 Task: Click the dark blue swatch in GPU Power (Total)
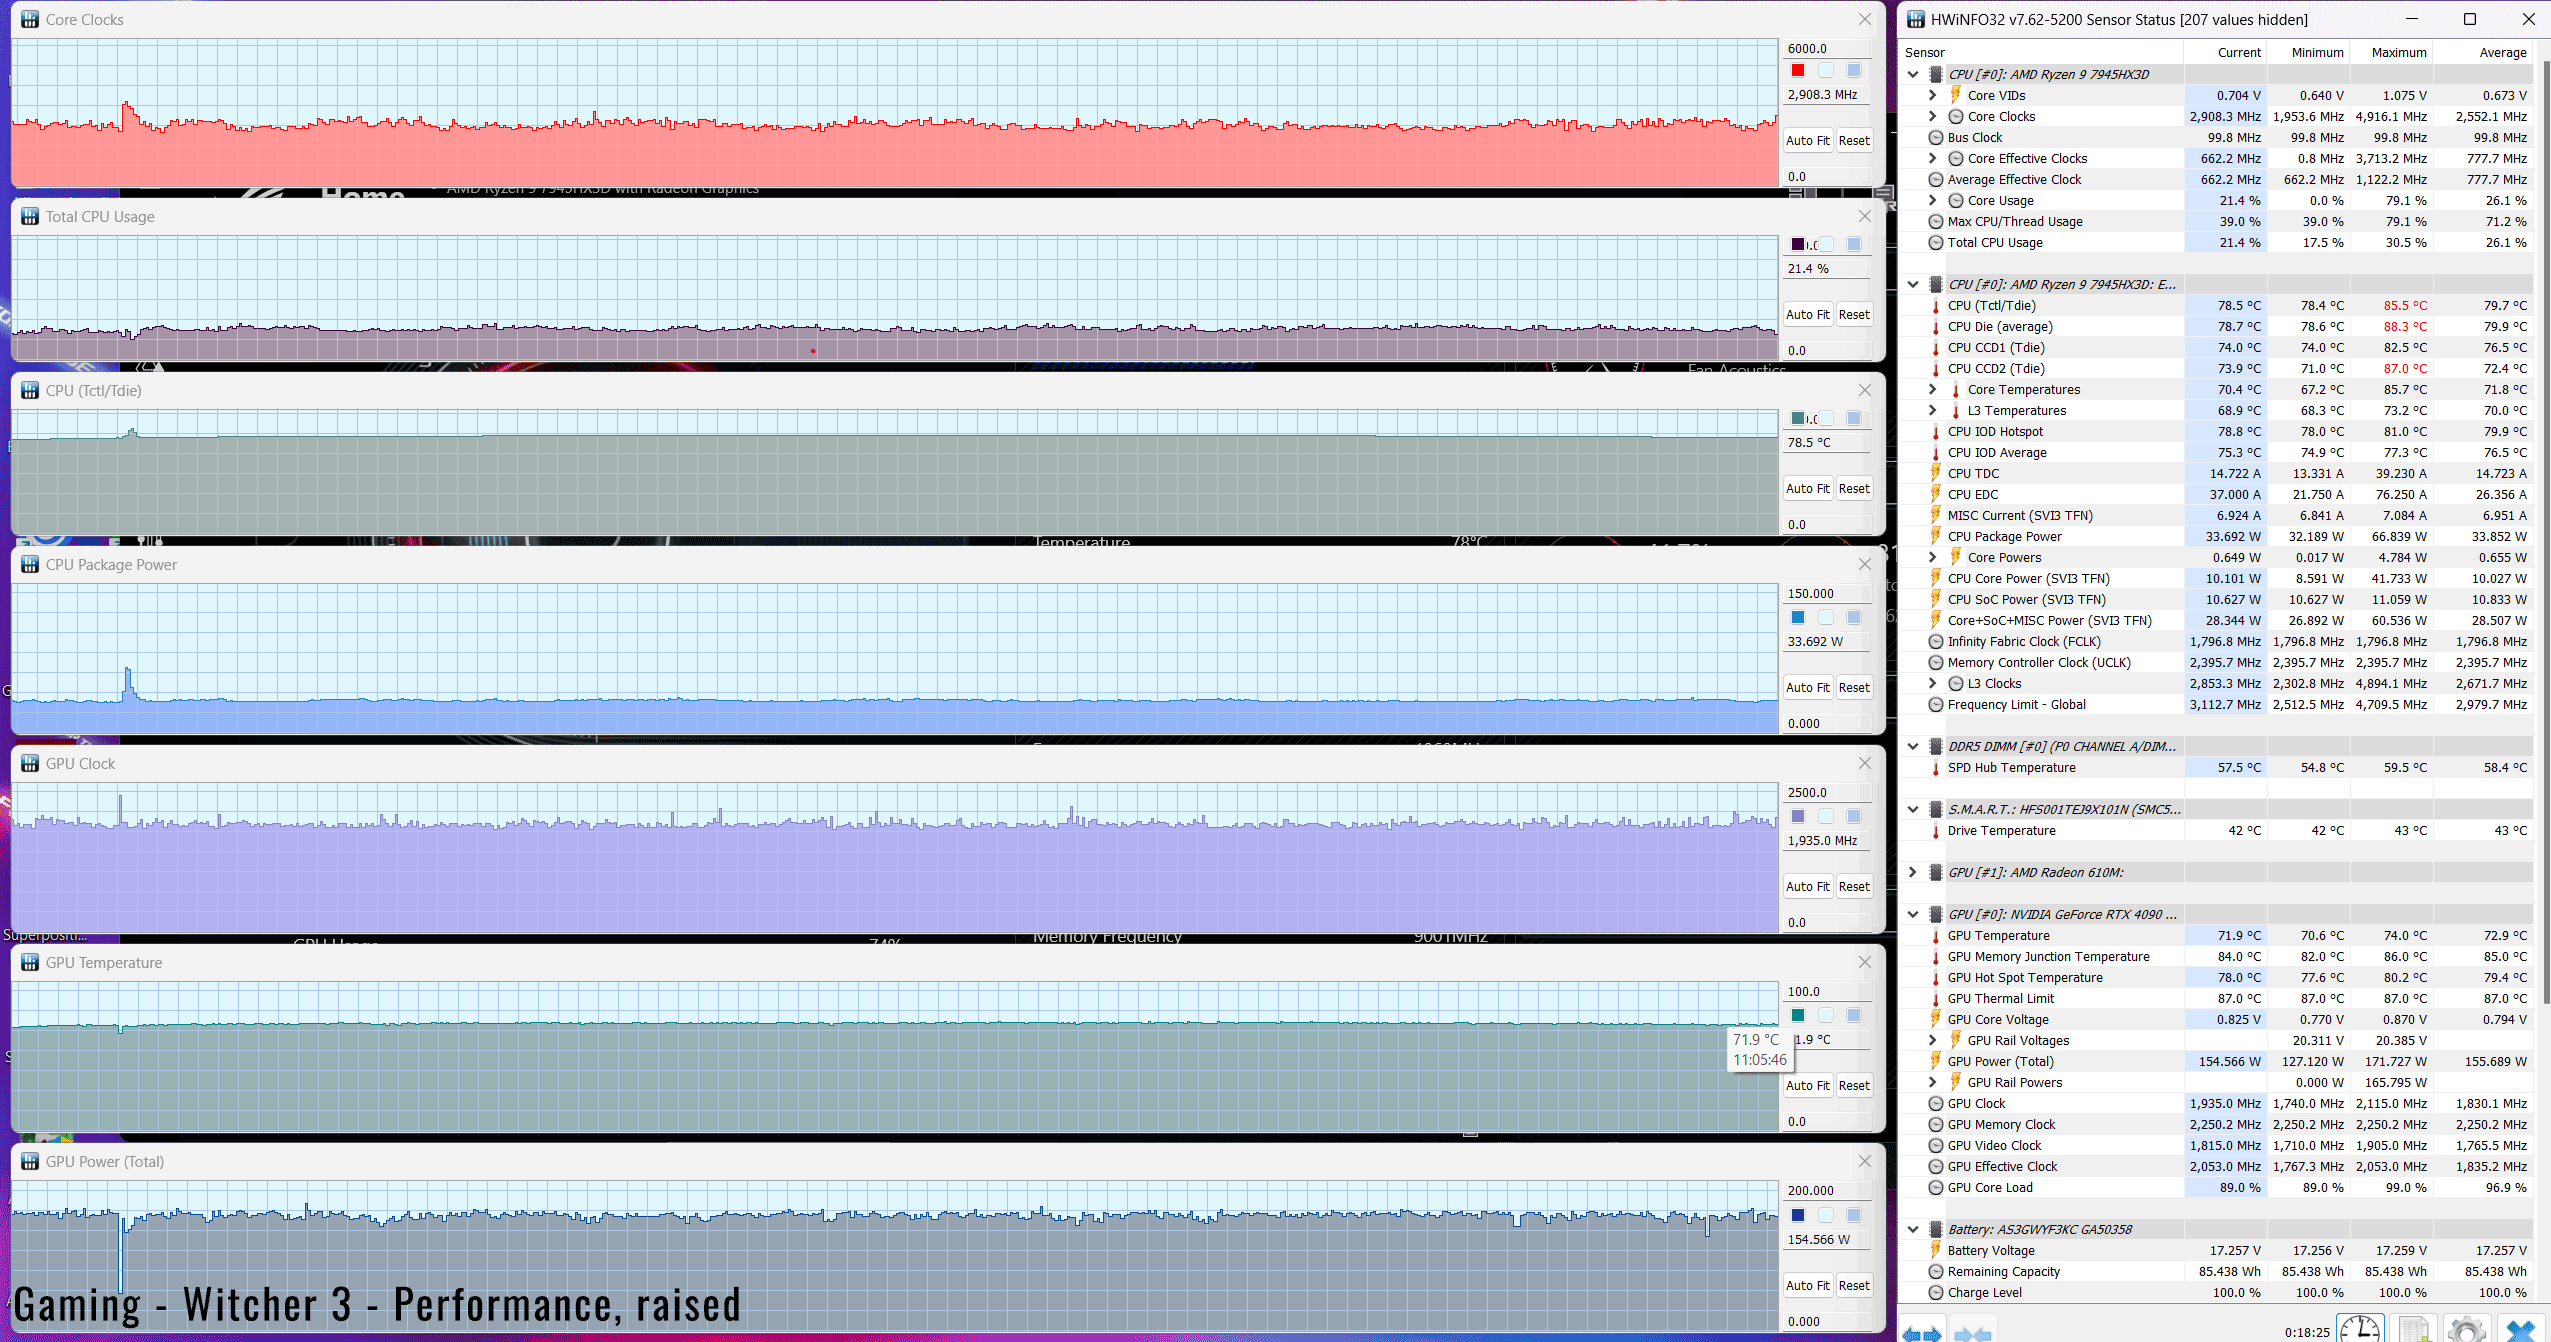coord(1797,1215)
